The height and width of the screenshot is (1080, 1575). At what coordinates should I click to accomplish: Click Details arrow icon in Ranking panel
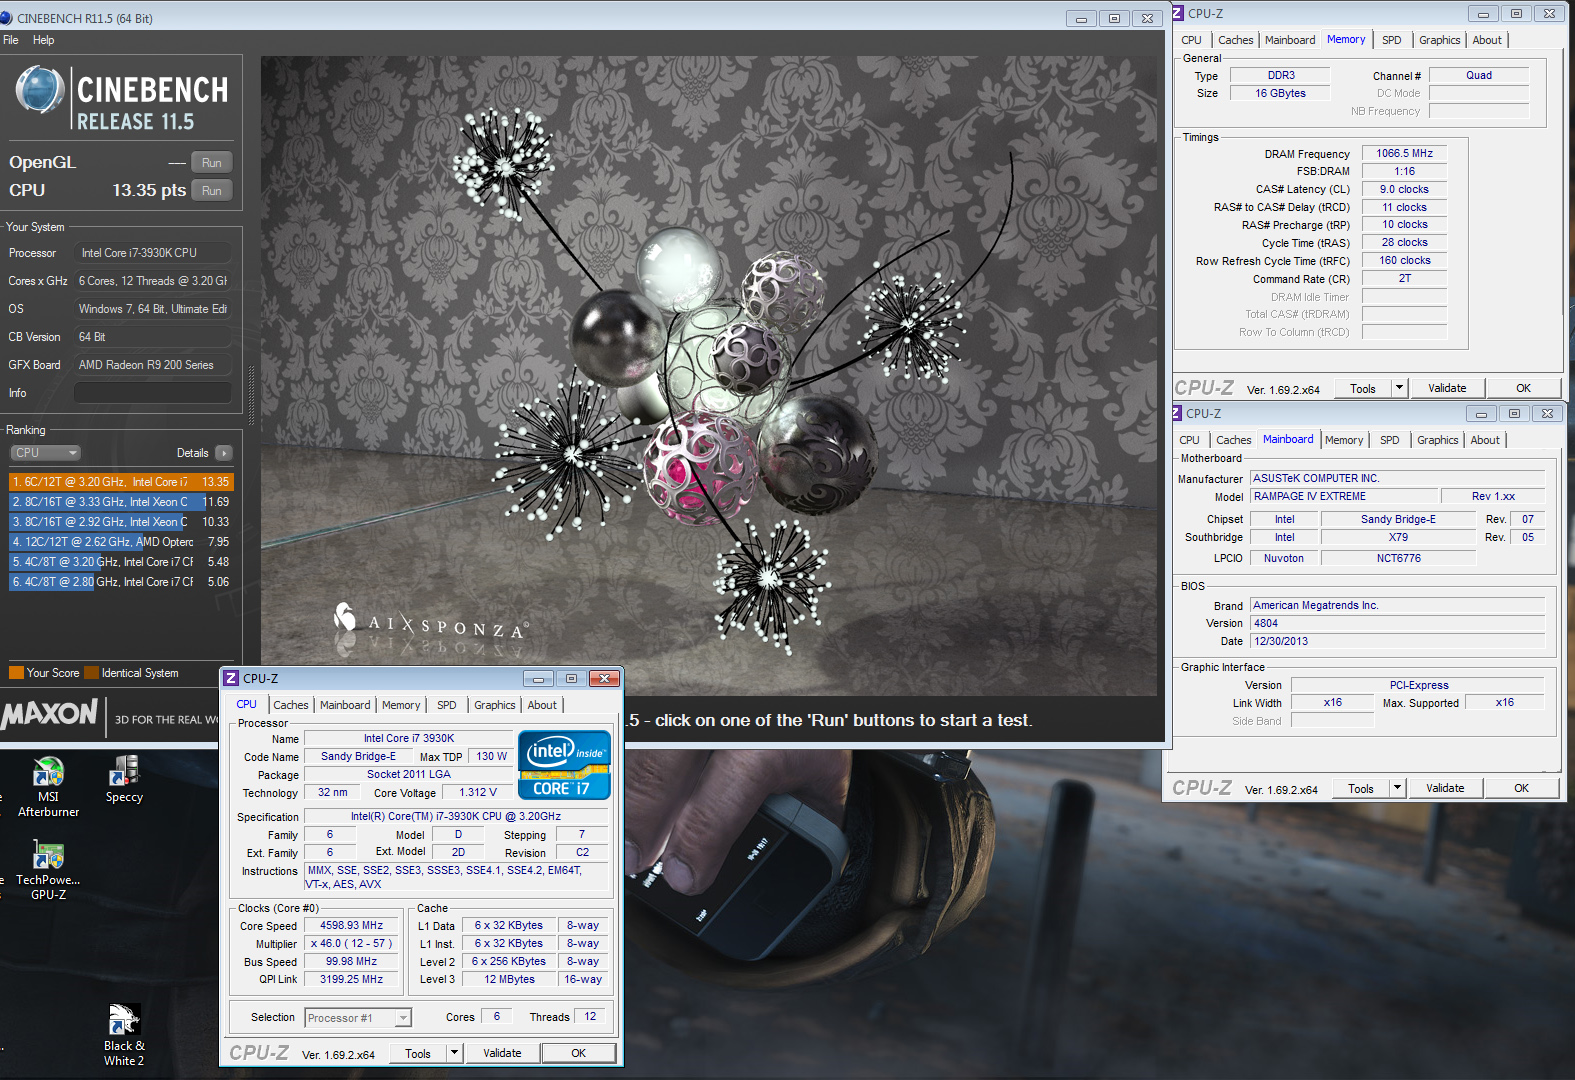click(224, 453)
